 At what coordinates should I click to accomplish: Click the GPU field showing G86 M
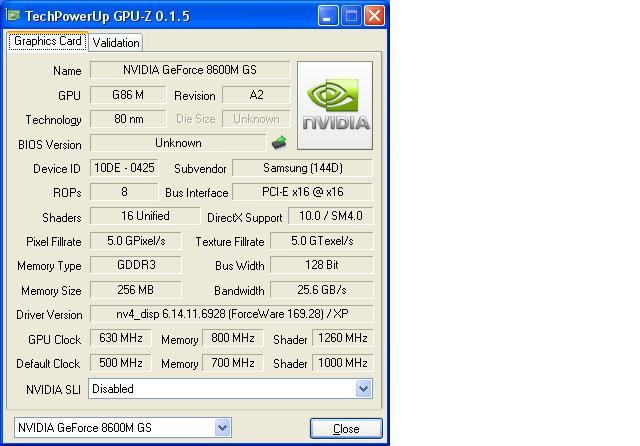click(x=128, y=95)
